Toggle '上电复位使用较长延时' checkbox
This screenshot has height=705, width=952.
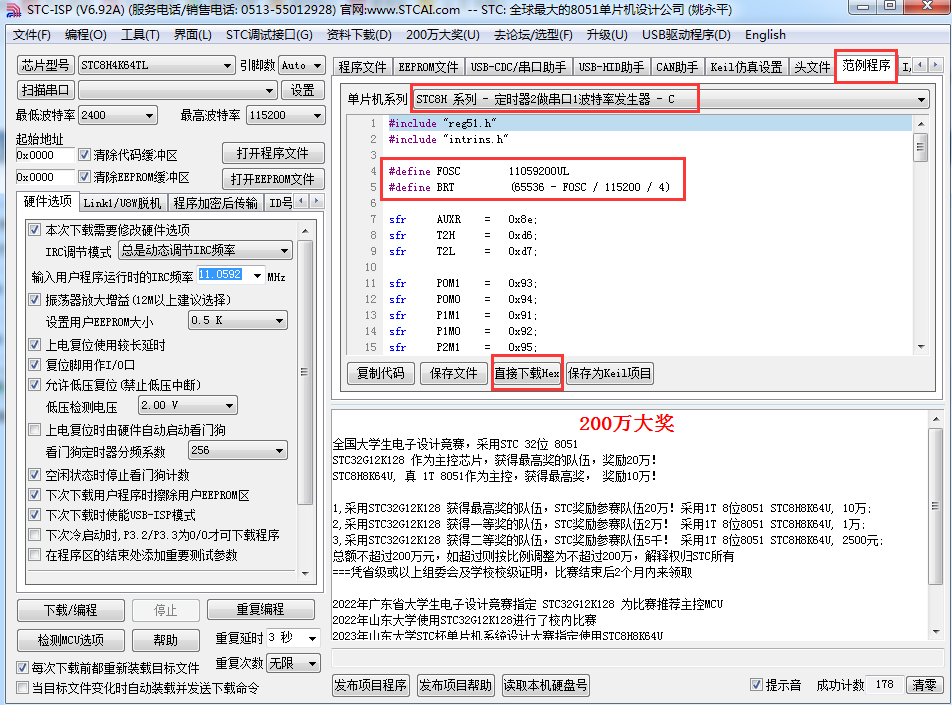tap(35, 345)
